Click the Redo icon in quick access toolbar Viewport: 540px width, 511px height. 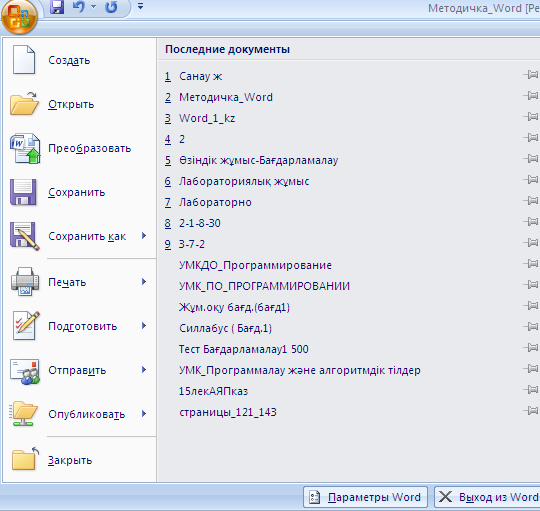click(111, 7)
